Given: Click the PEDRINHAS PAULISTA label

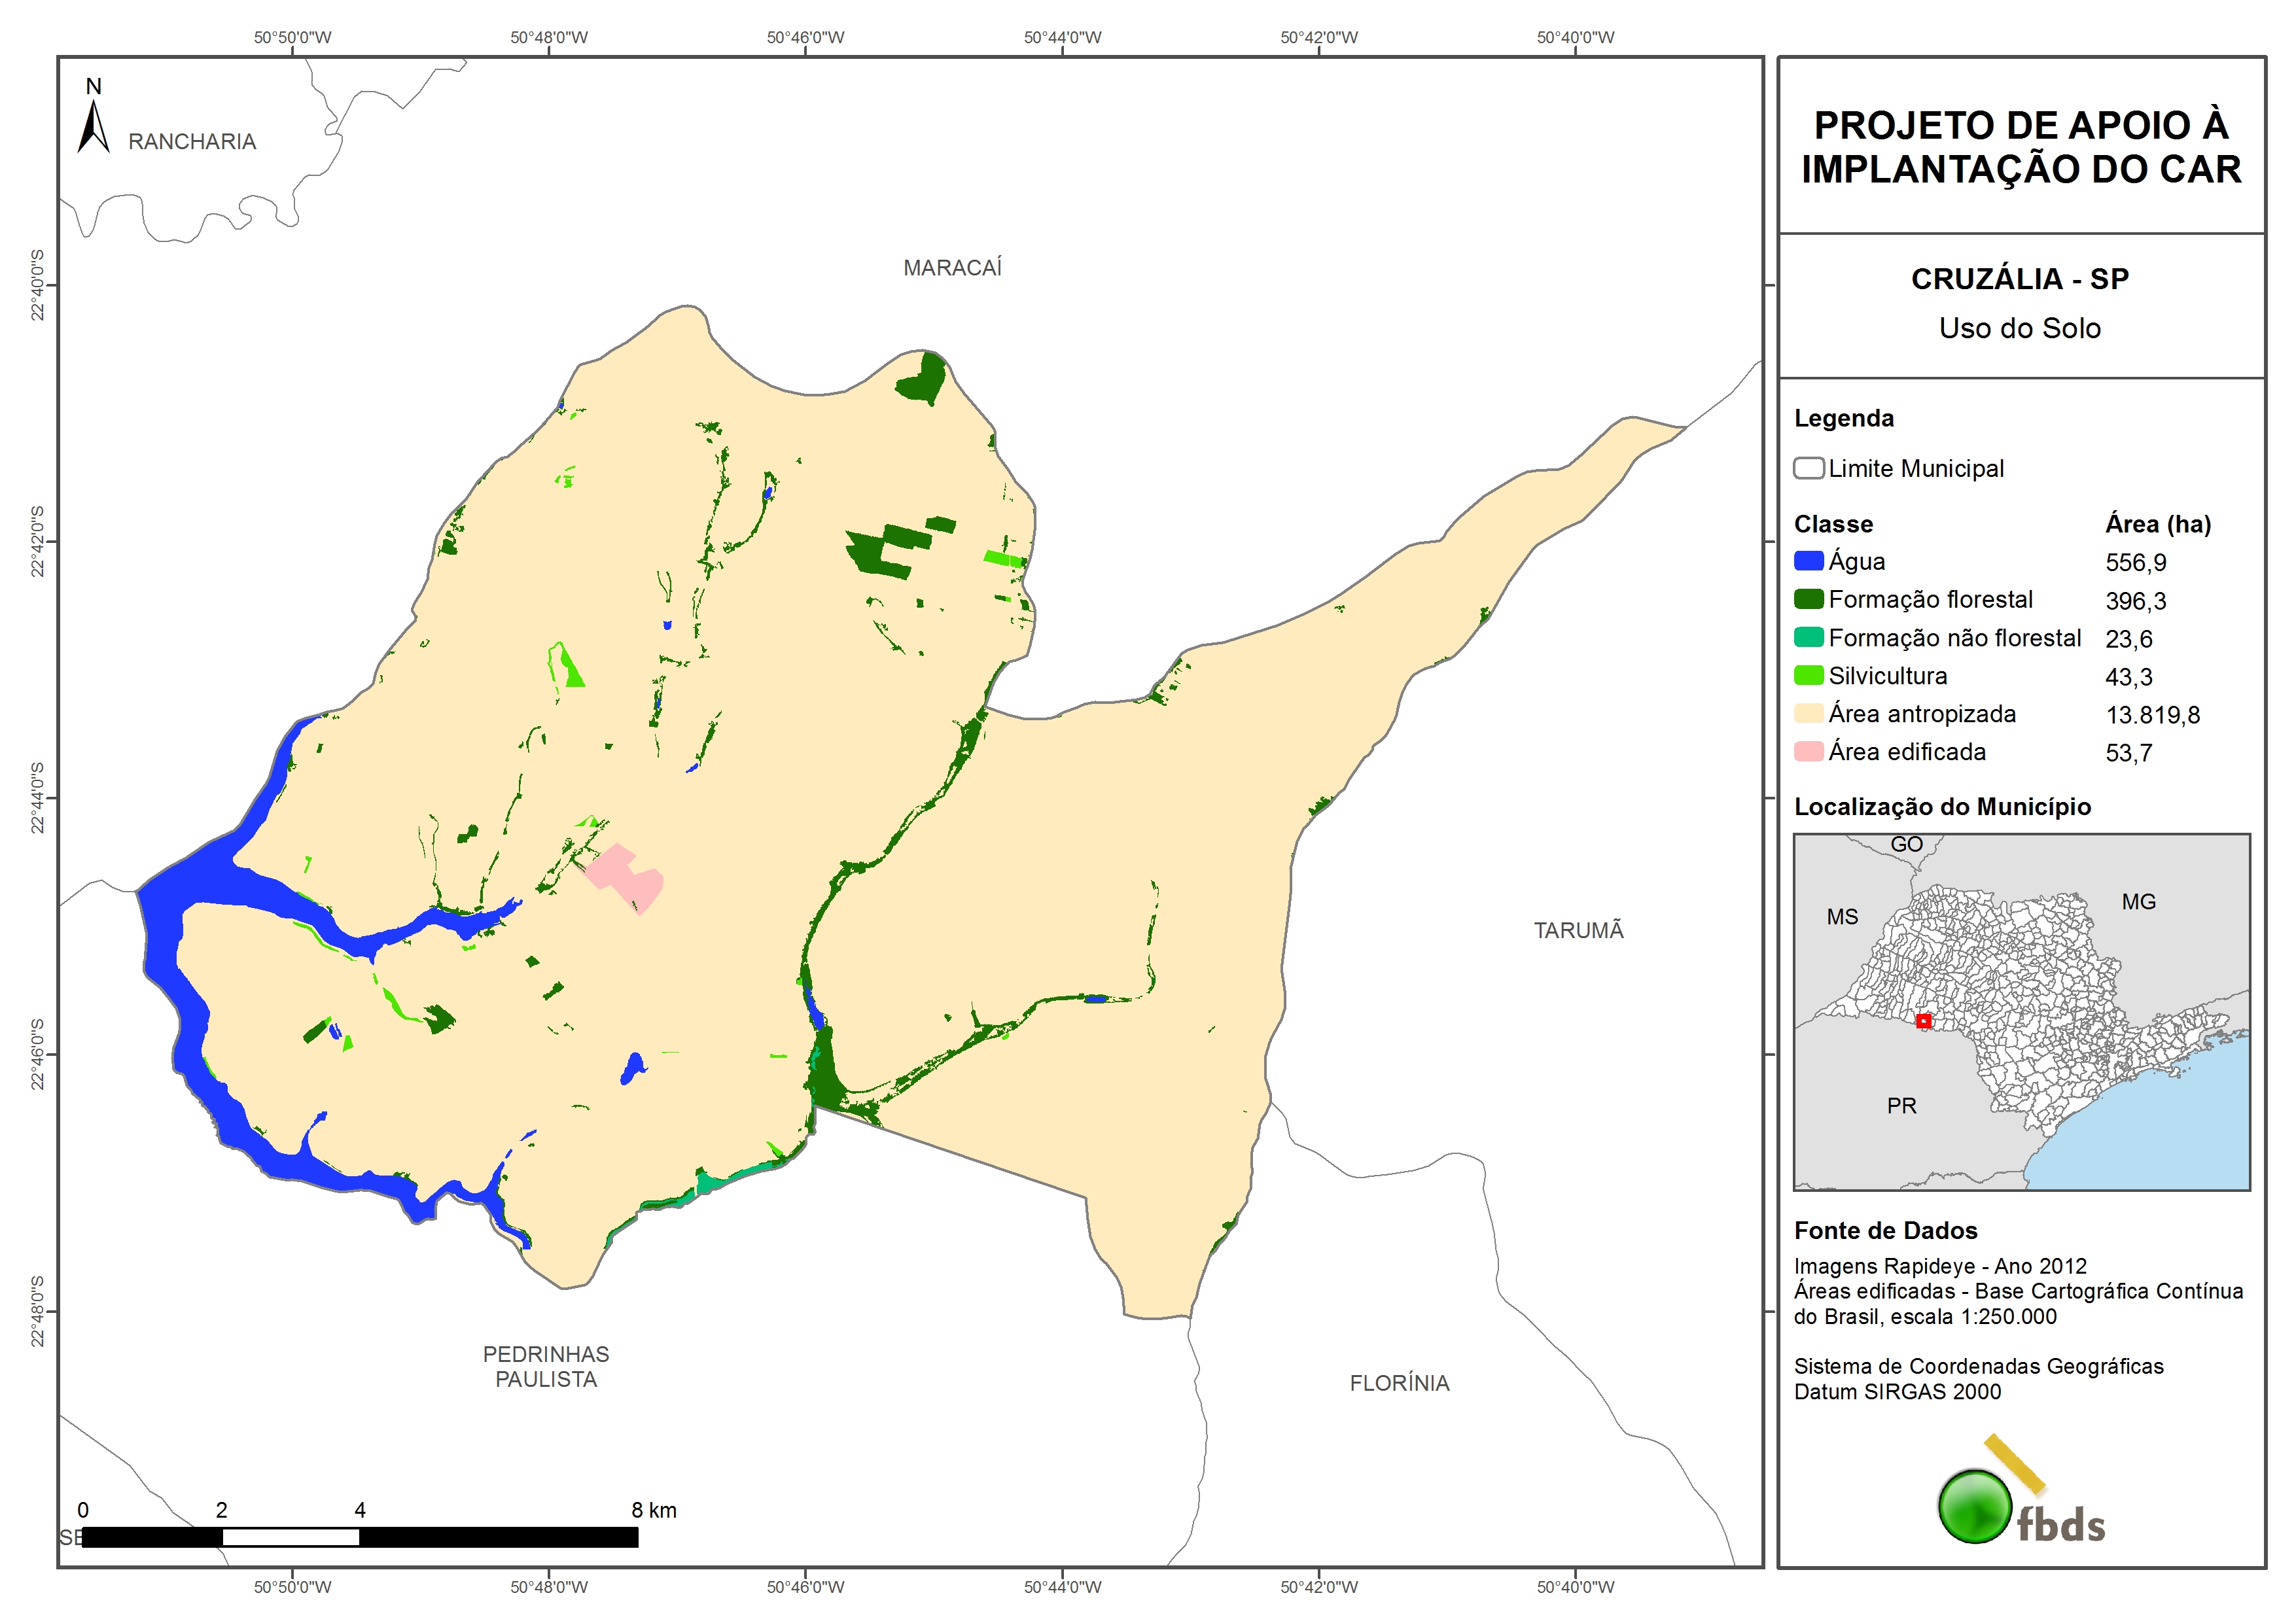Looking at the screenshot, I should click(x=546, y=1366).
